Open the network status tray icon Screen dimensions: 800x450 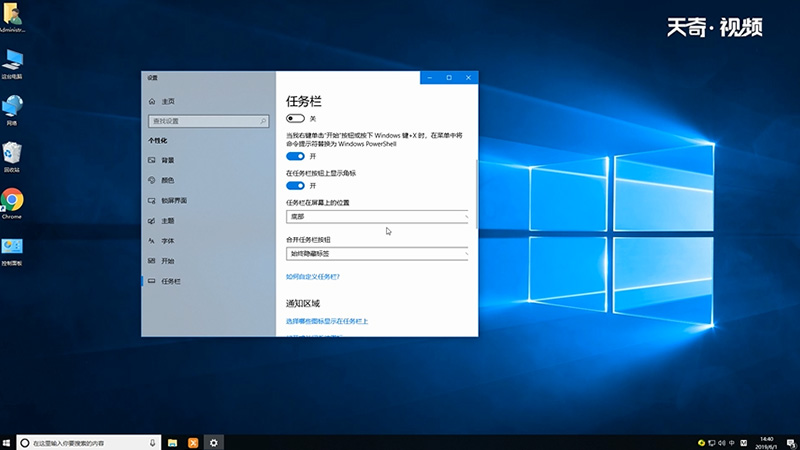(x=712, y=443)
